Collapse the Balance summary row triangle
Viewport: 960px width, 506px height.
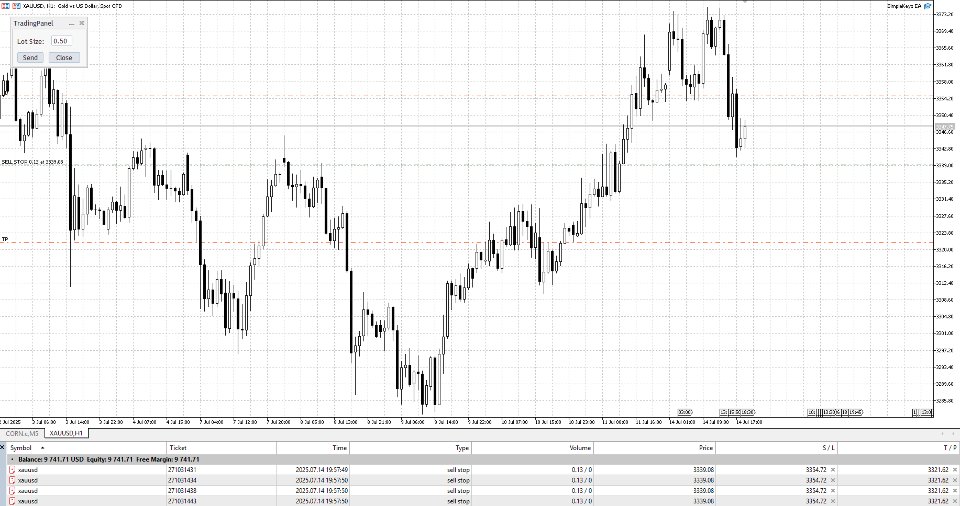pos(12,459)
